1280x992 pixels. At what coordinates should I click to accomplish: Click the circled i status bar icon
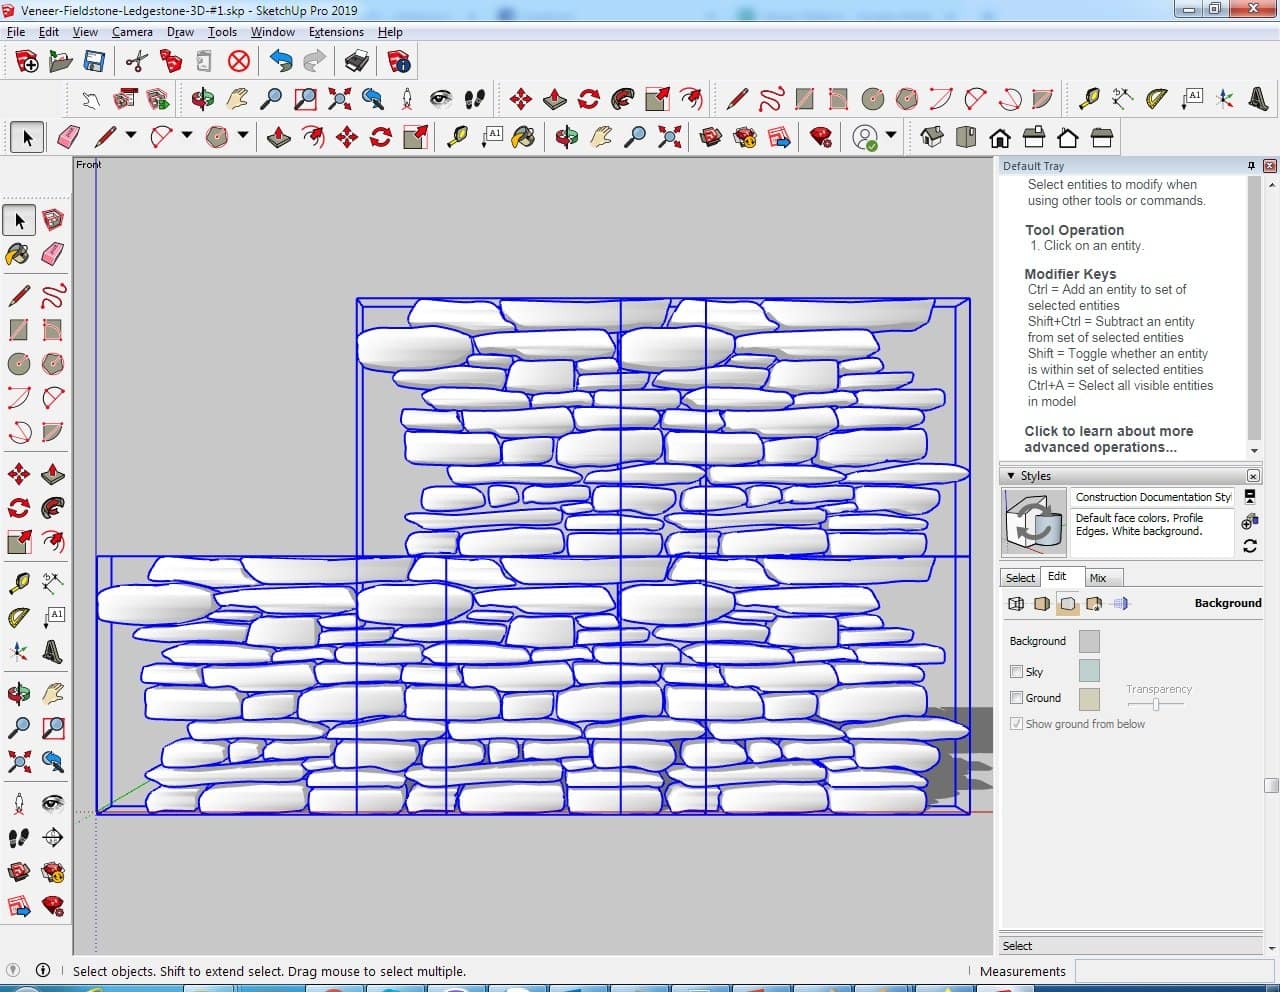click(43, 970)
